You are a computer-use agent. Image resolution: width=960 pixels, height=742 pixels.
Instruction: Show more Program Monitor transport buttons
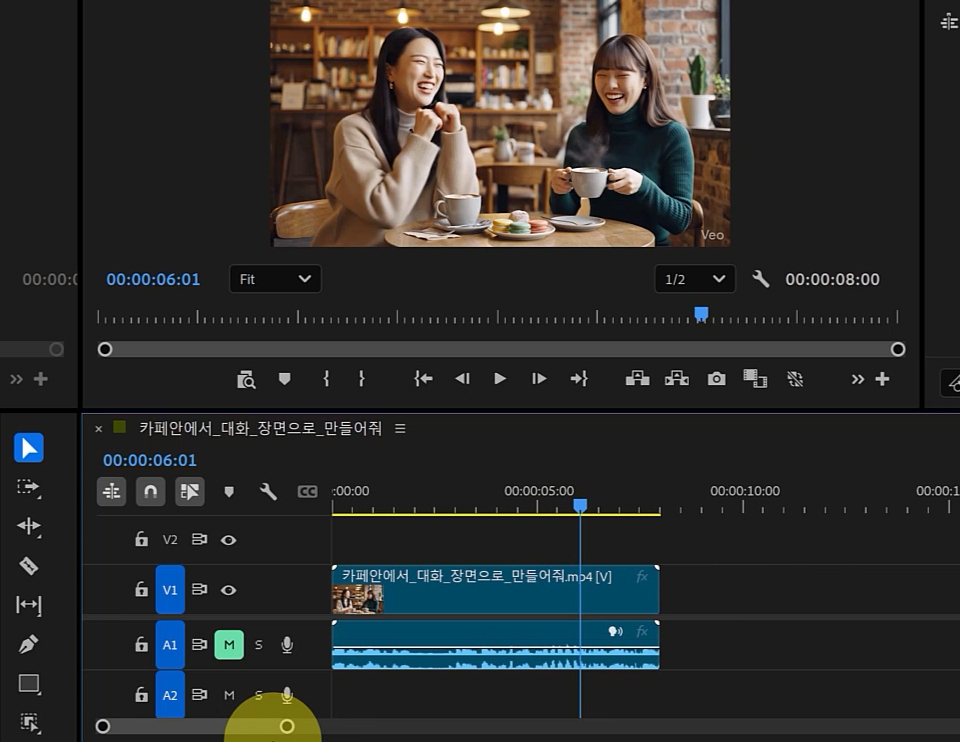pyautogui.click(x=857, y=379)
